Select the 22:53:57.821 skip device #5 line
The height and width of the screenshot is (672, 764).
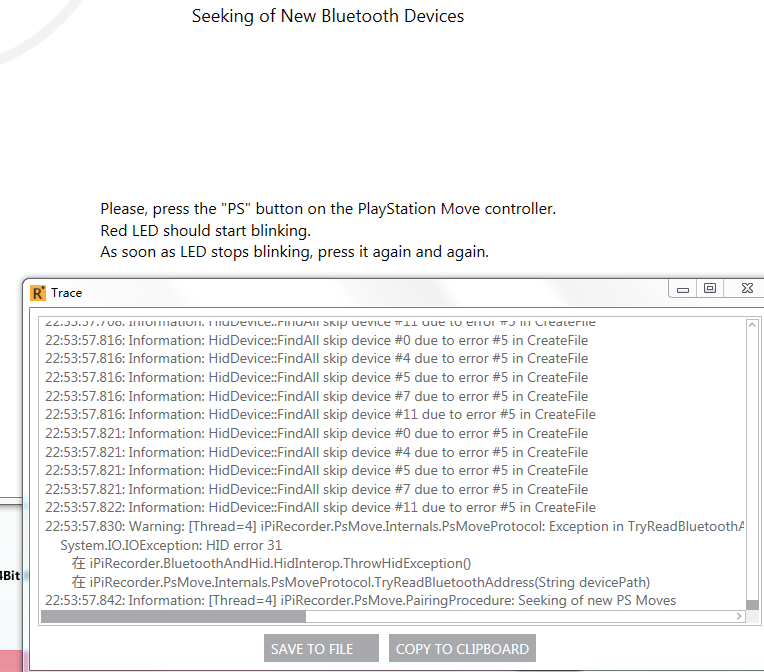[316, 470]
